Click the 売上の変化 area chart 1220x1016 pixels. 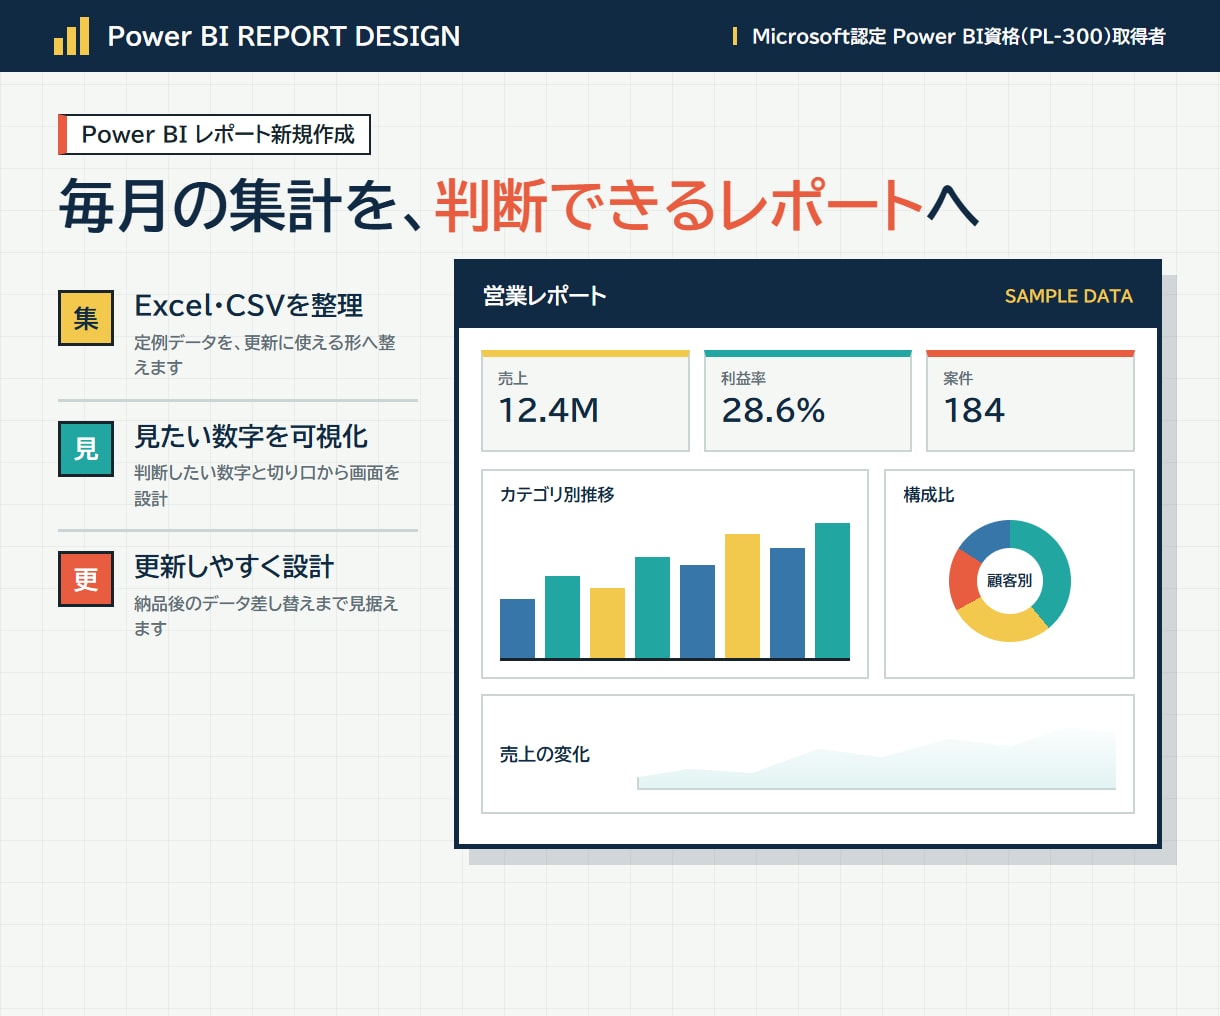coord(877,760)
